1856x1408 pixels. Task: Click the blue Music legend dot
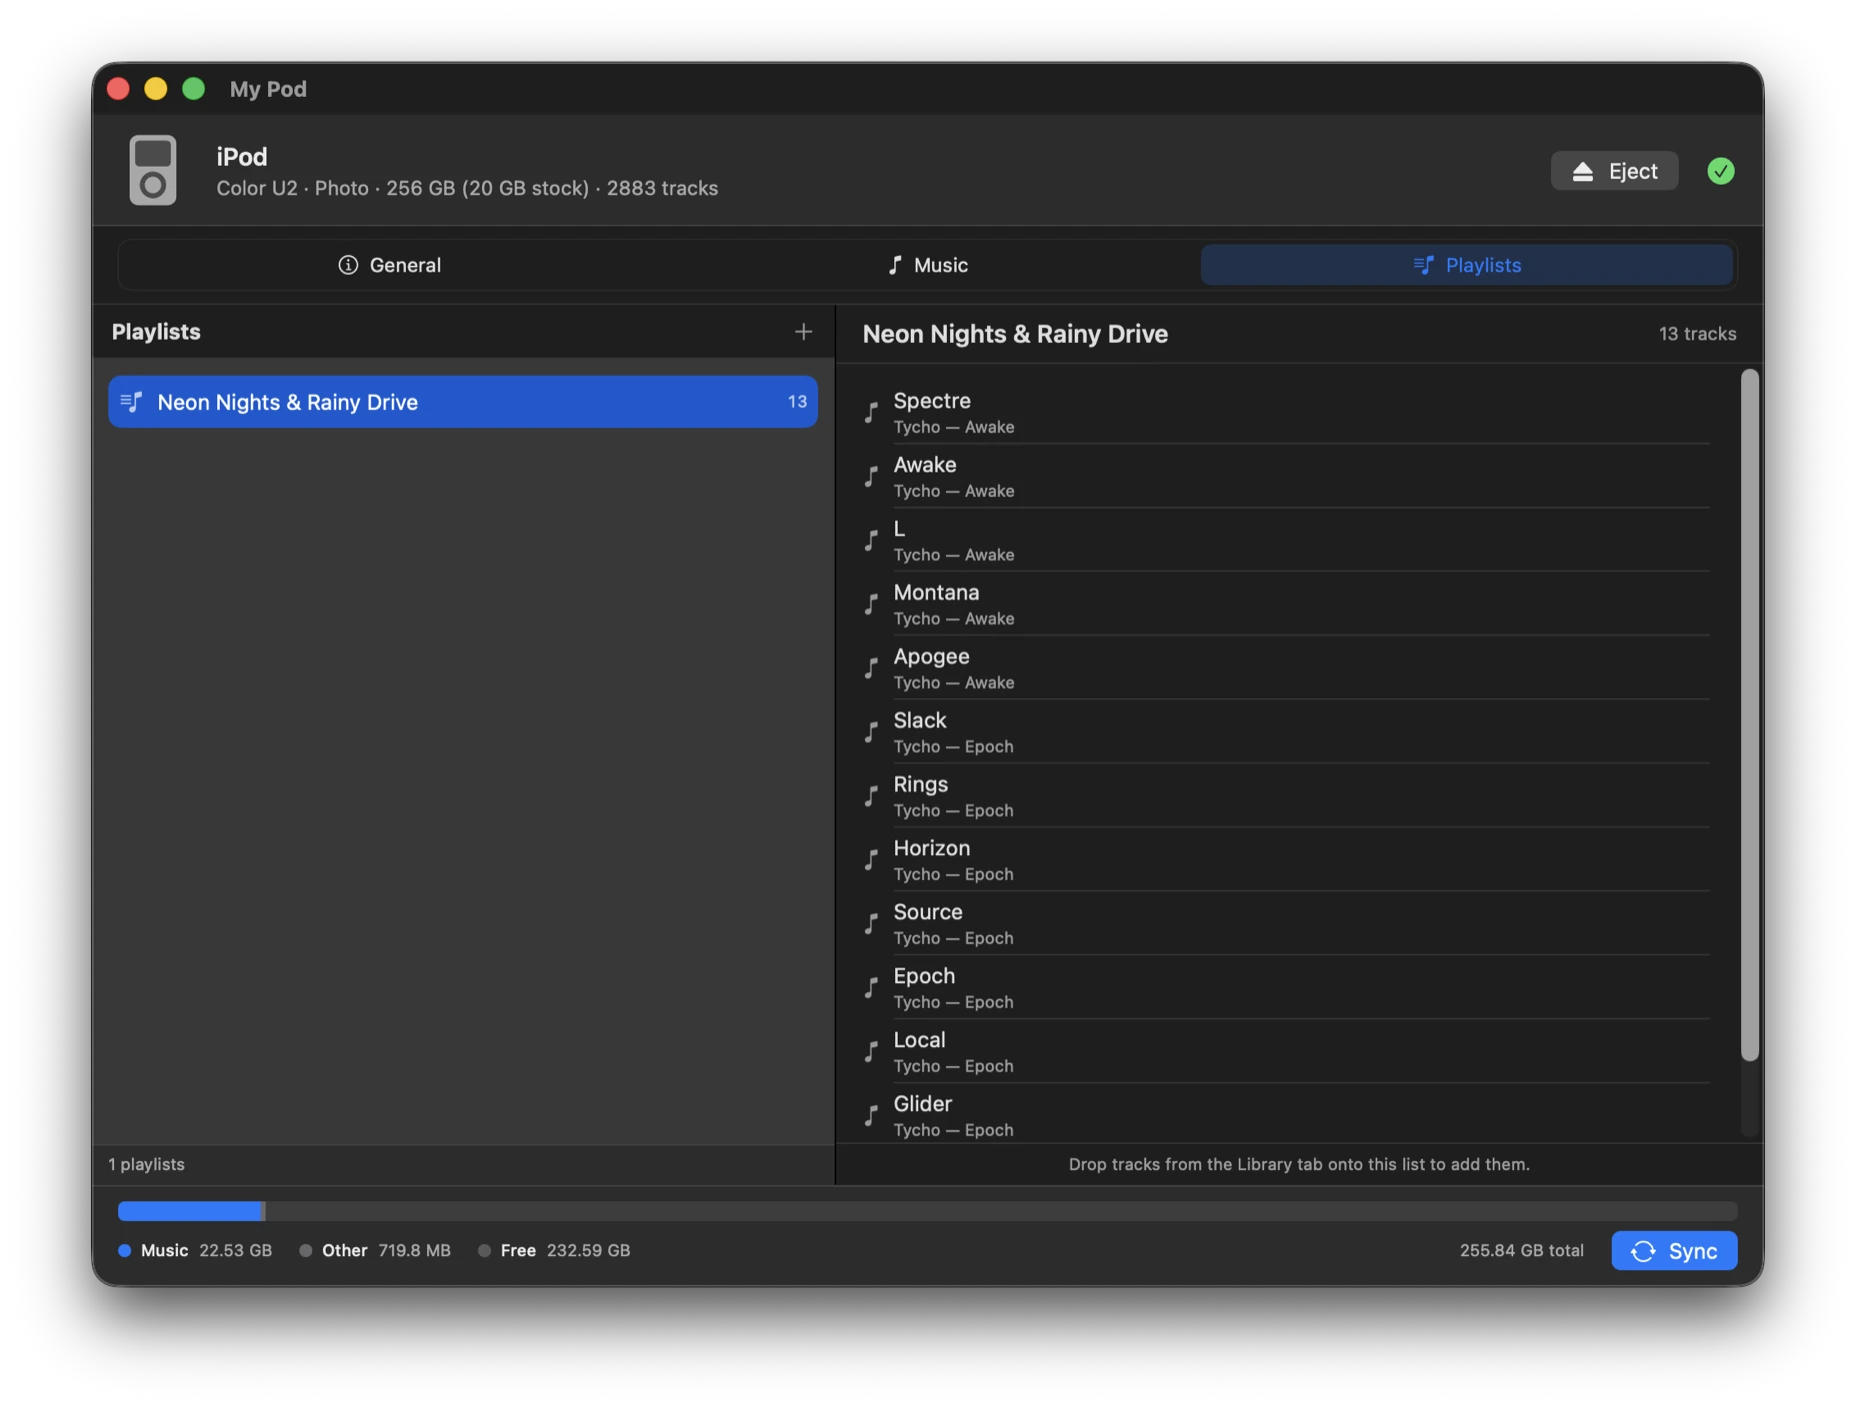[x=124, y=1250]
